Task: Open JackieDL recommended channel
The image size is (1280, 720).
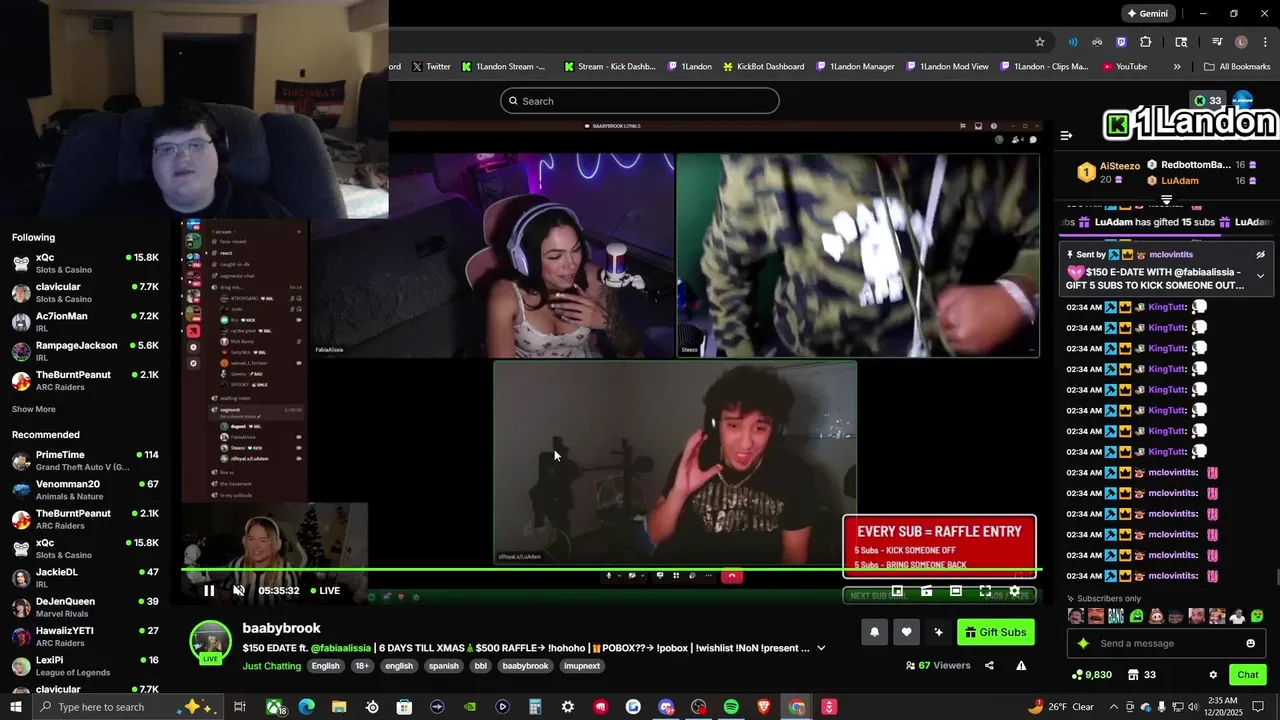Action: 85,578
